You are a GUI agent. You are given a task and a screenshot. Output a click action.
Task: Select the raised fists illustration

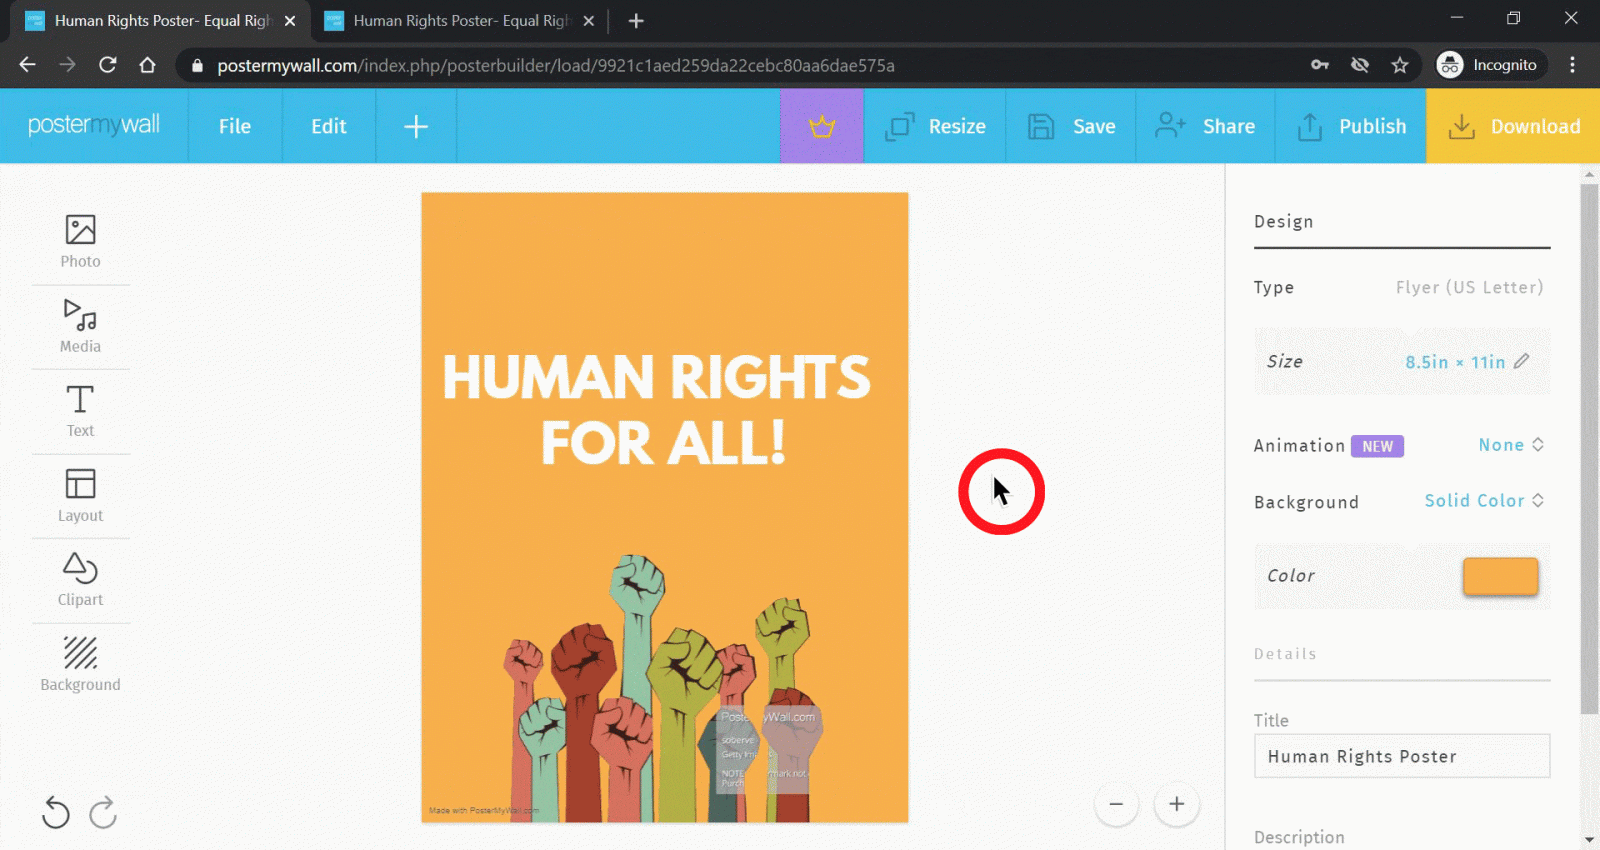[x=663, y=690]
